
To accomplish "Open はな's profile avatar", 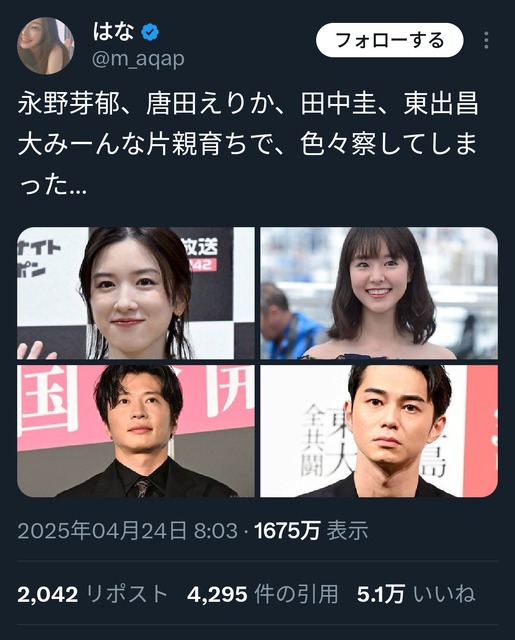I will click(46, 45).
